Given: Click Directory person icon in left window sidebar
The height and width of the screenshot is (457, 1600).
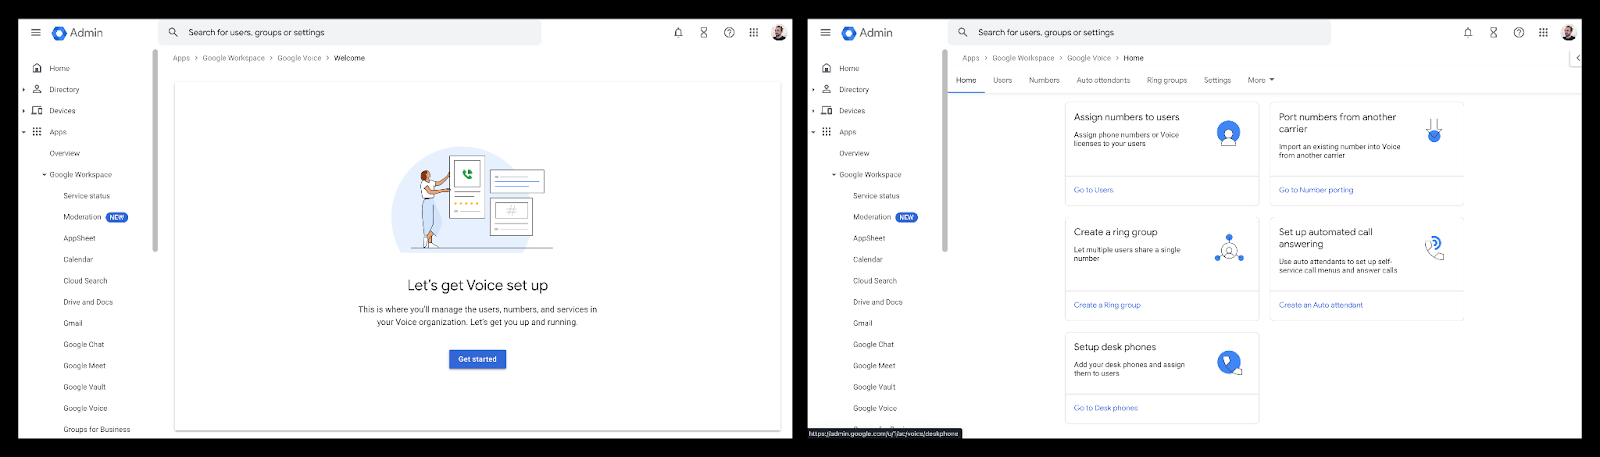Looking at the screenshot, I should click(38, 89).
